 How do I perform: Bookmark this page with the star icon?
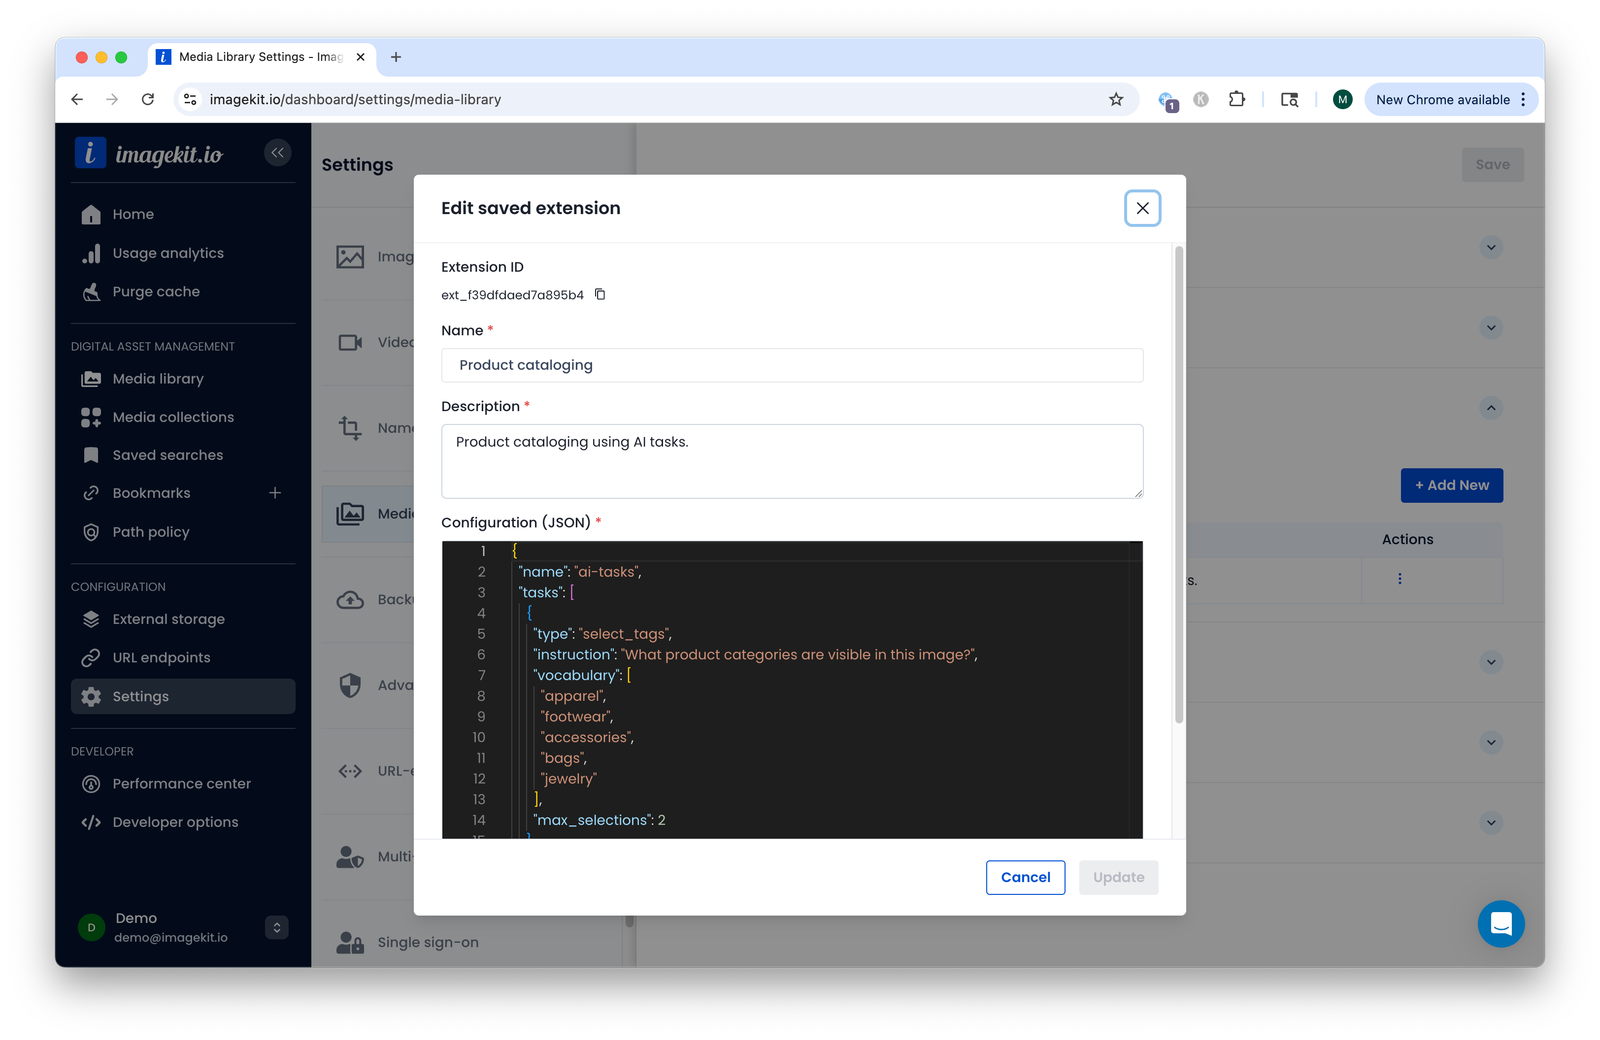[1116, 99]
